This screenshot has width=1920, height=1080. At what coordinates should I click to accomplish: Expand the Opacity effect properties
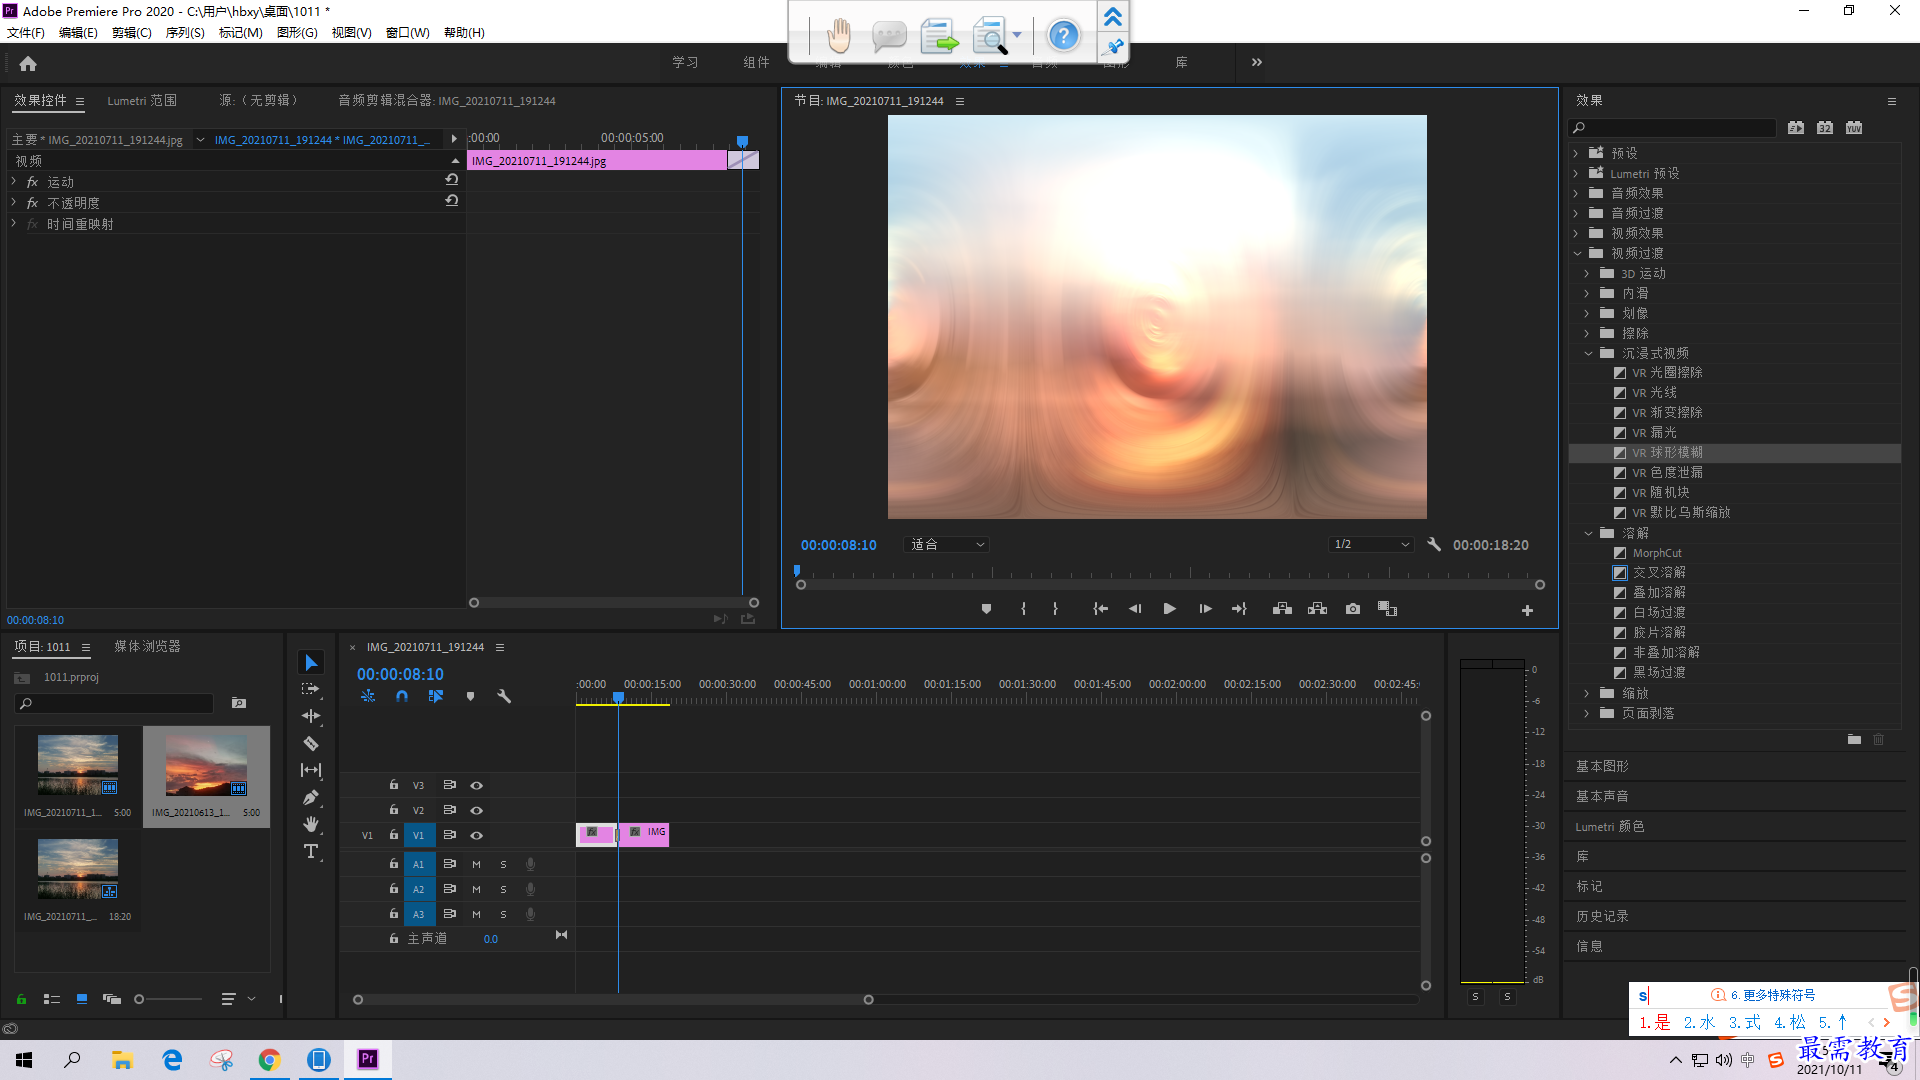point(14,202)
